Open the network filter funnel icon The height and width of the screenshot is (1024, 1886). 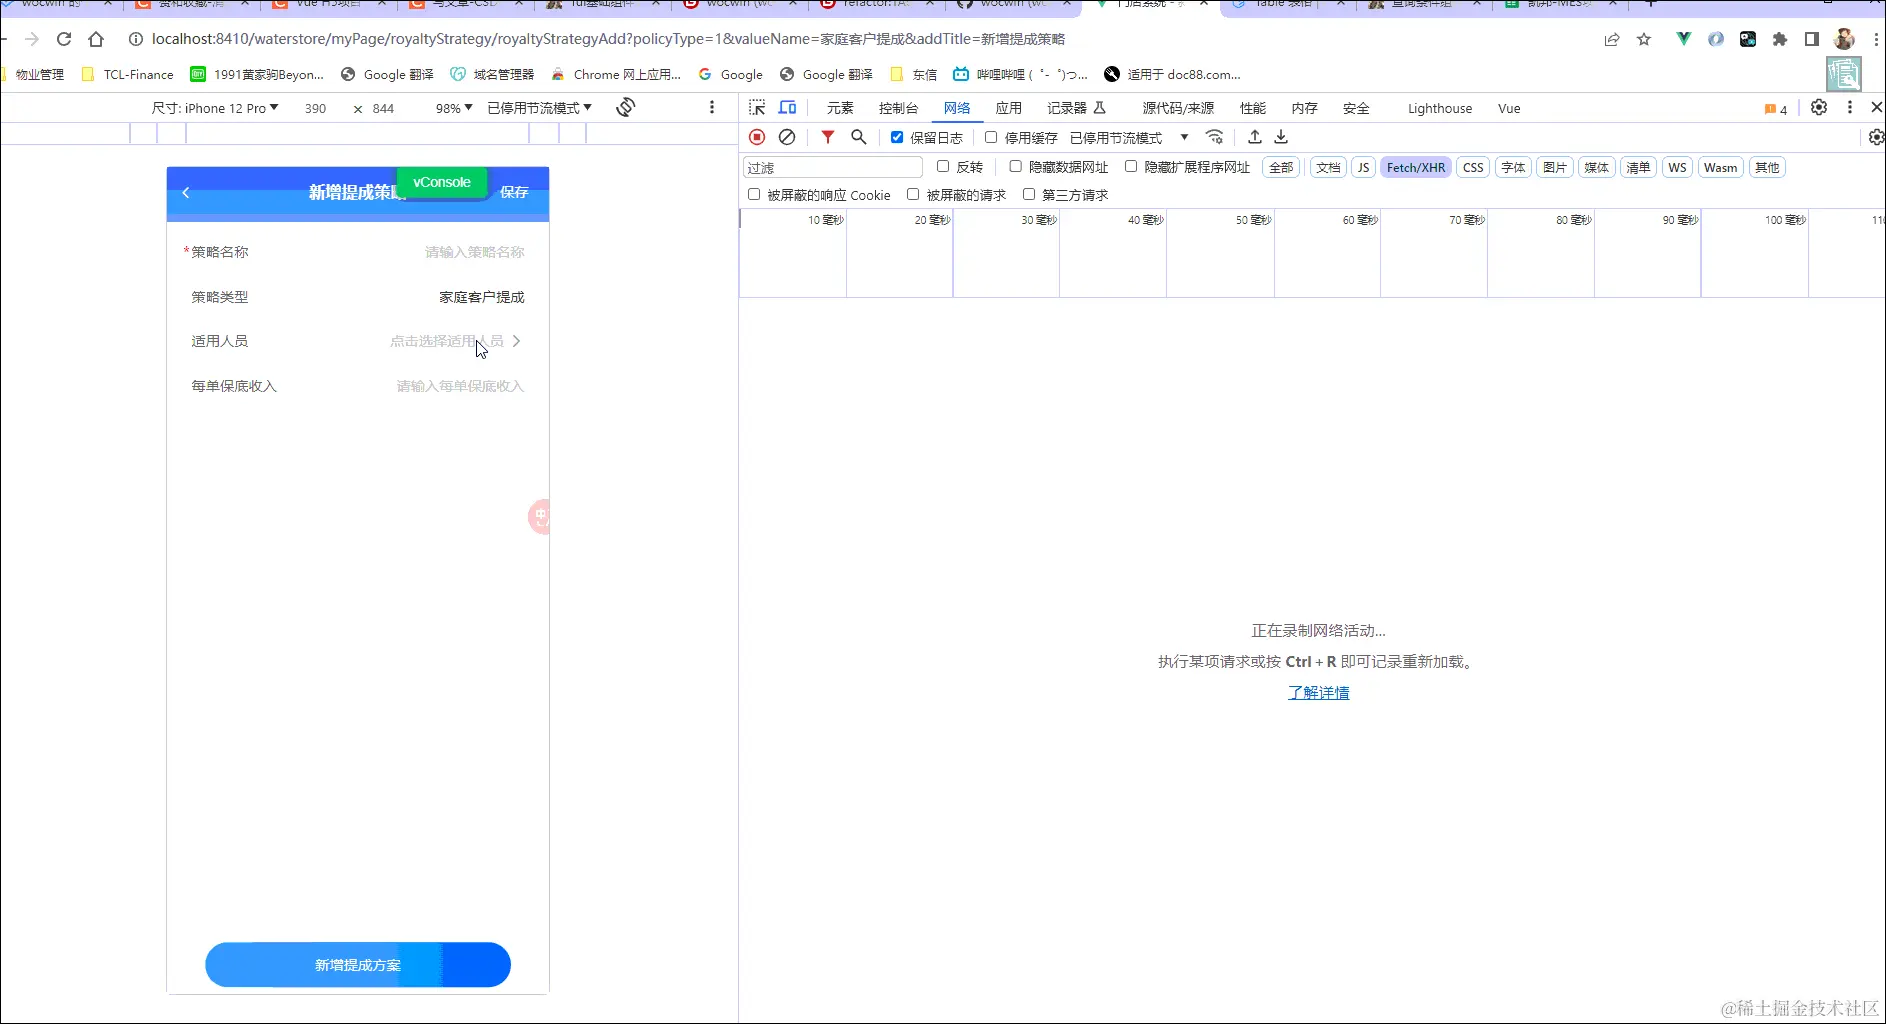(827, 137)
